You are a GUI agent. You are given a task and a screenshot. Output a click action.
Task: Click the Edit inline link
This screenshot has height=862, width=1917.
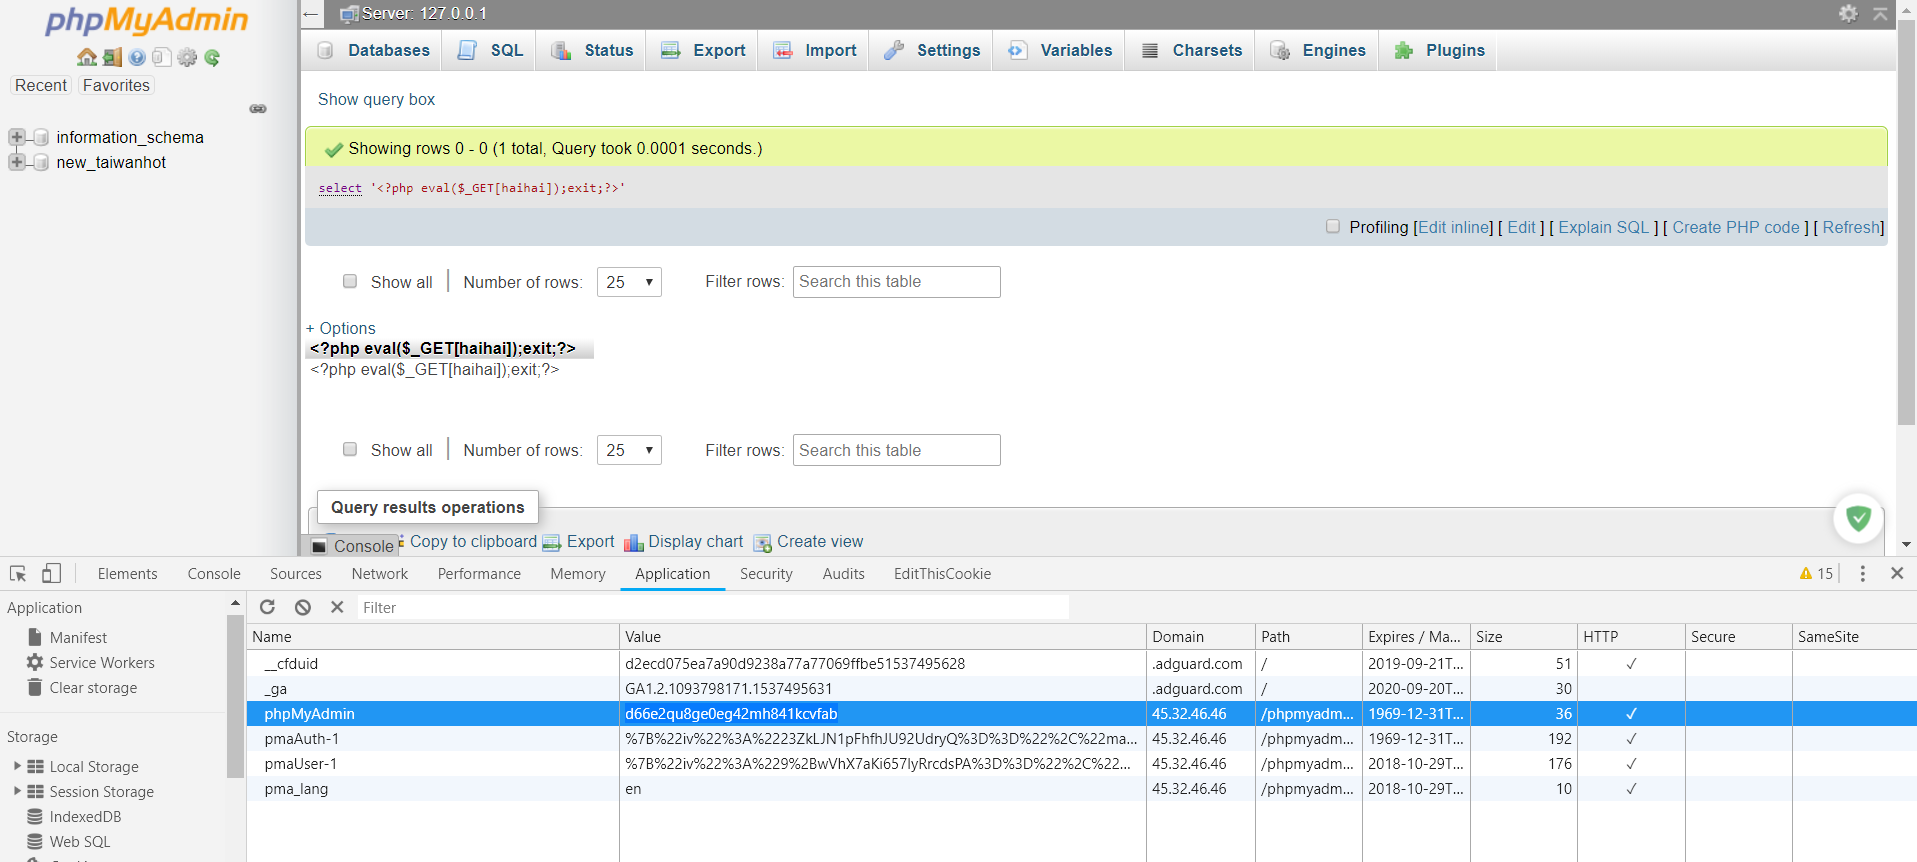pyautogui.click(x=1455, y=227)
